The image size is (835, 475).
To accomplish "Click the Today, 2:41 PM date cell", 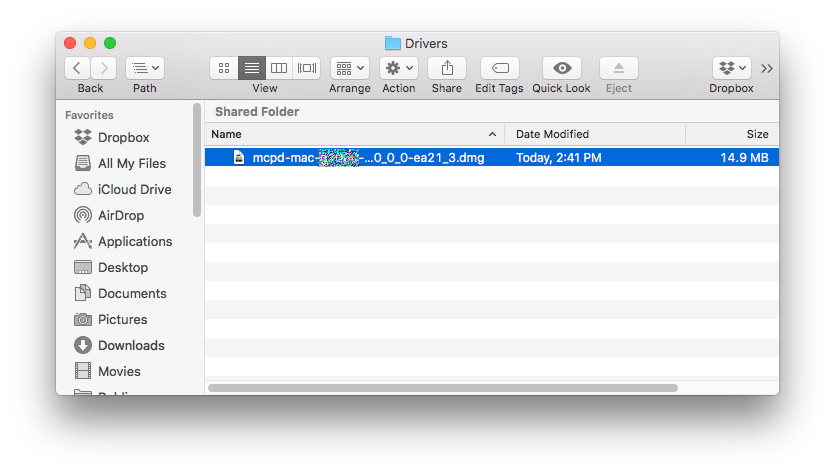I will coord(559,158).
